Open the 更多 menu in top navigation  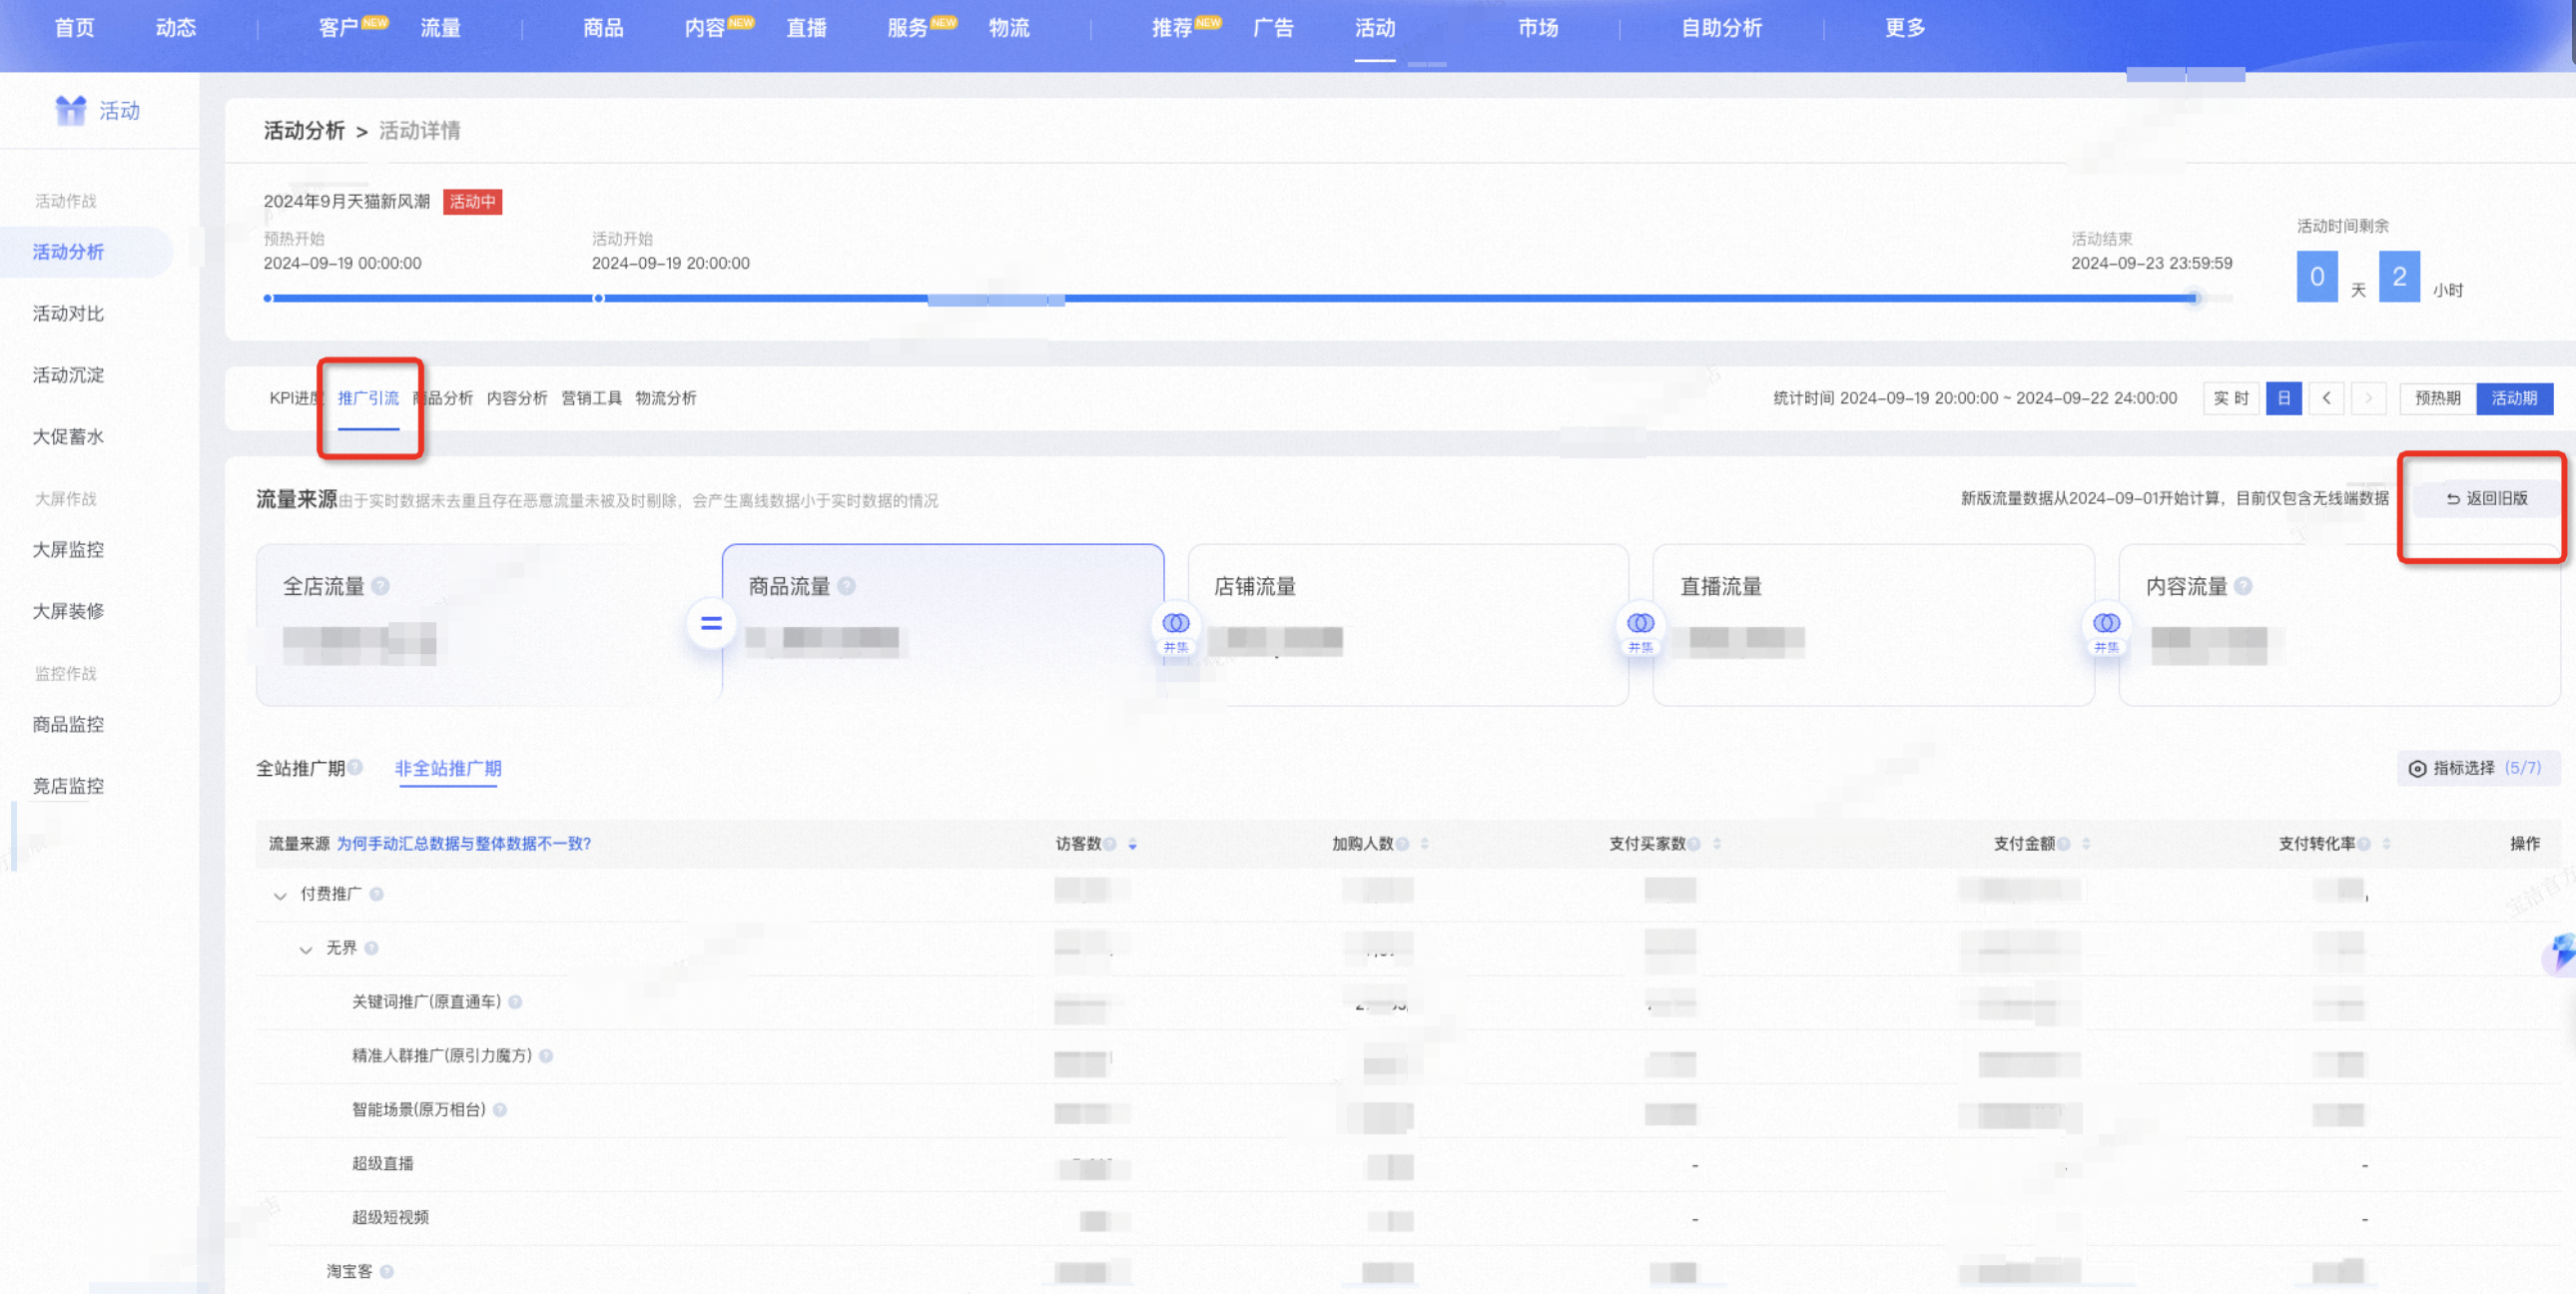coord(1905,28)
